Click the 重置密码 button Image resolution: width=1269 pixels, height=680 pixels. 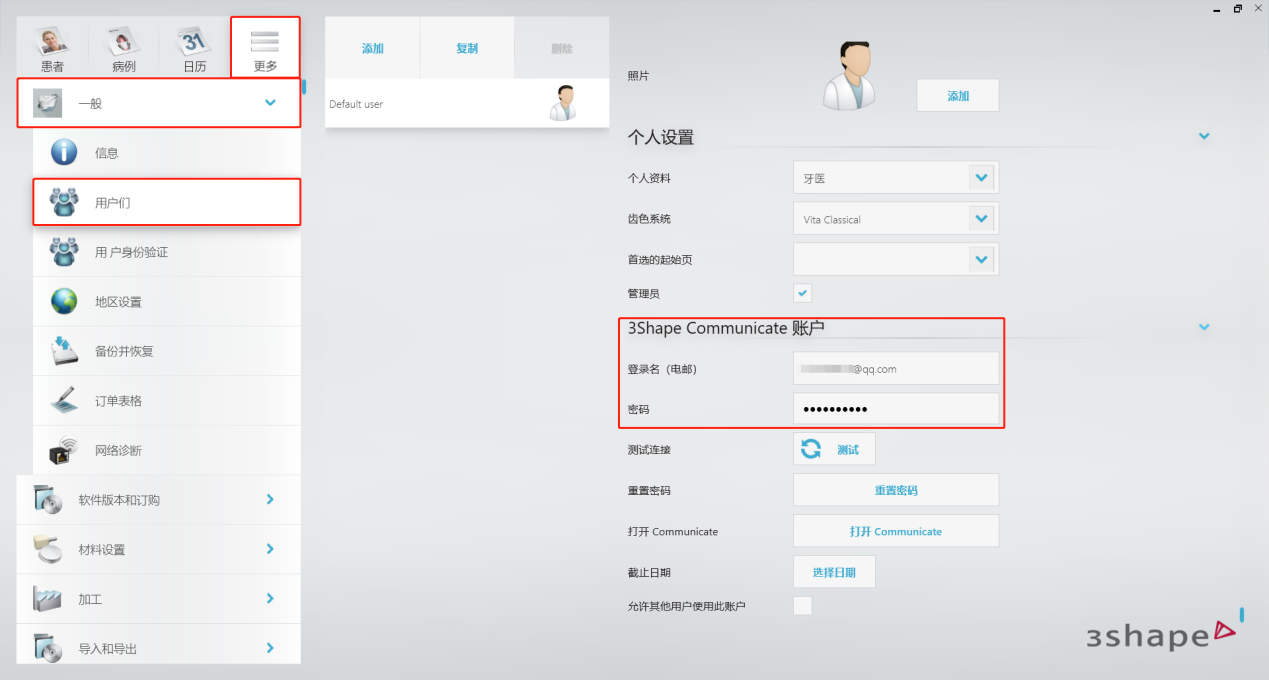[895, 489]
